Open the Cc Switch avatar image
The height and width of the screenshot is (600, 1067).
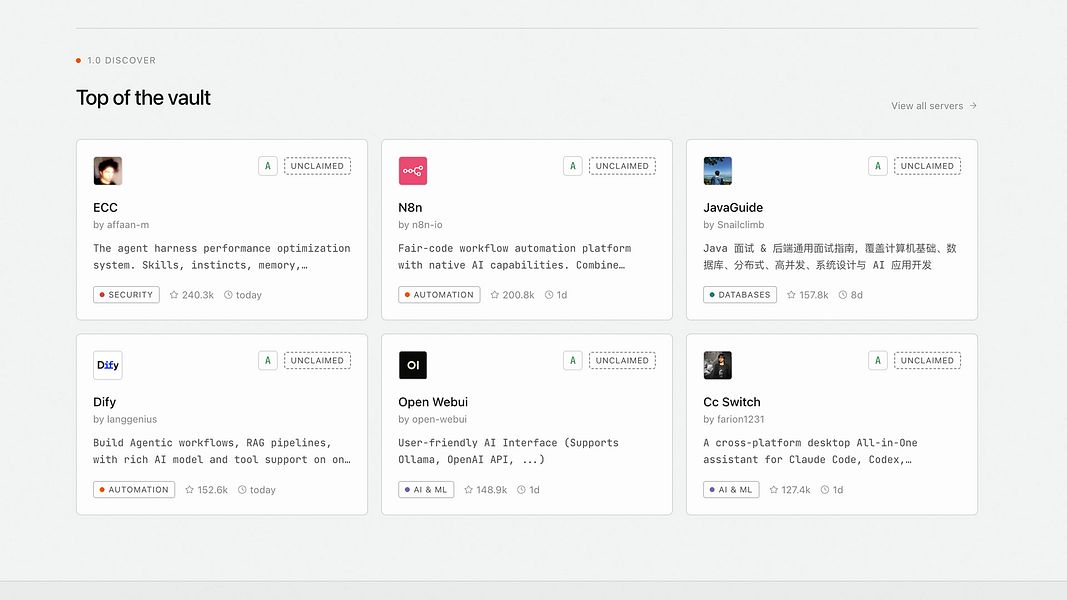click(717, 365)
